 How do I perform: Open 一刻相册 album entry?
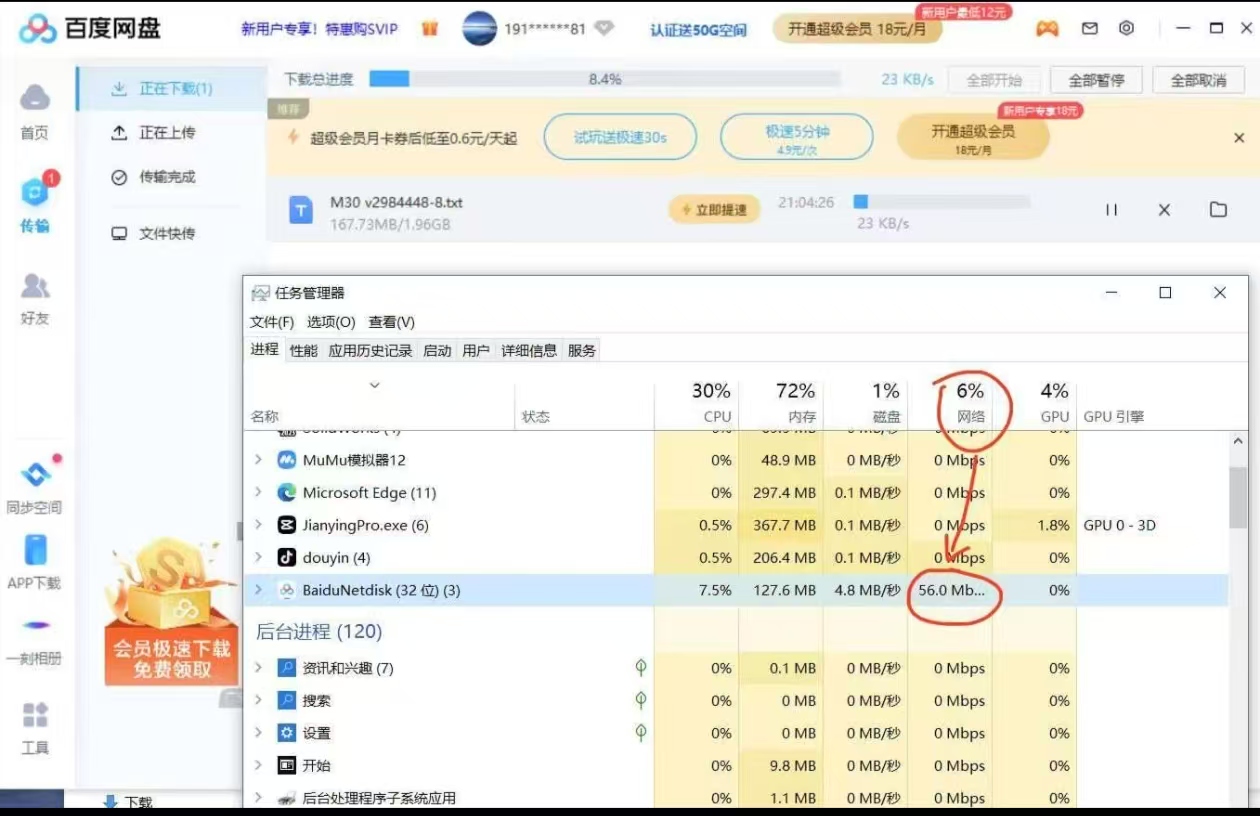tap(35, 642)
